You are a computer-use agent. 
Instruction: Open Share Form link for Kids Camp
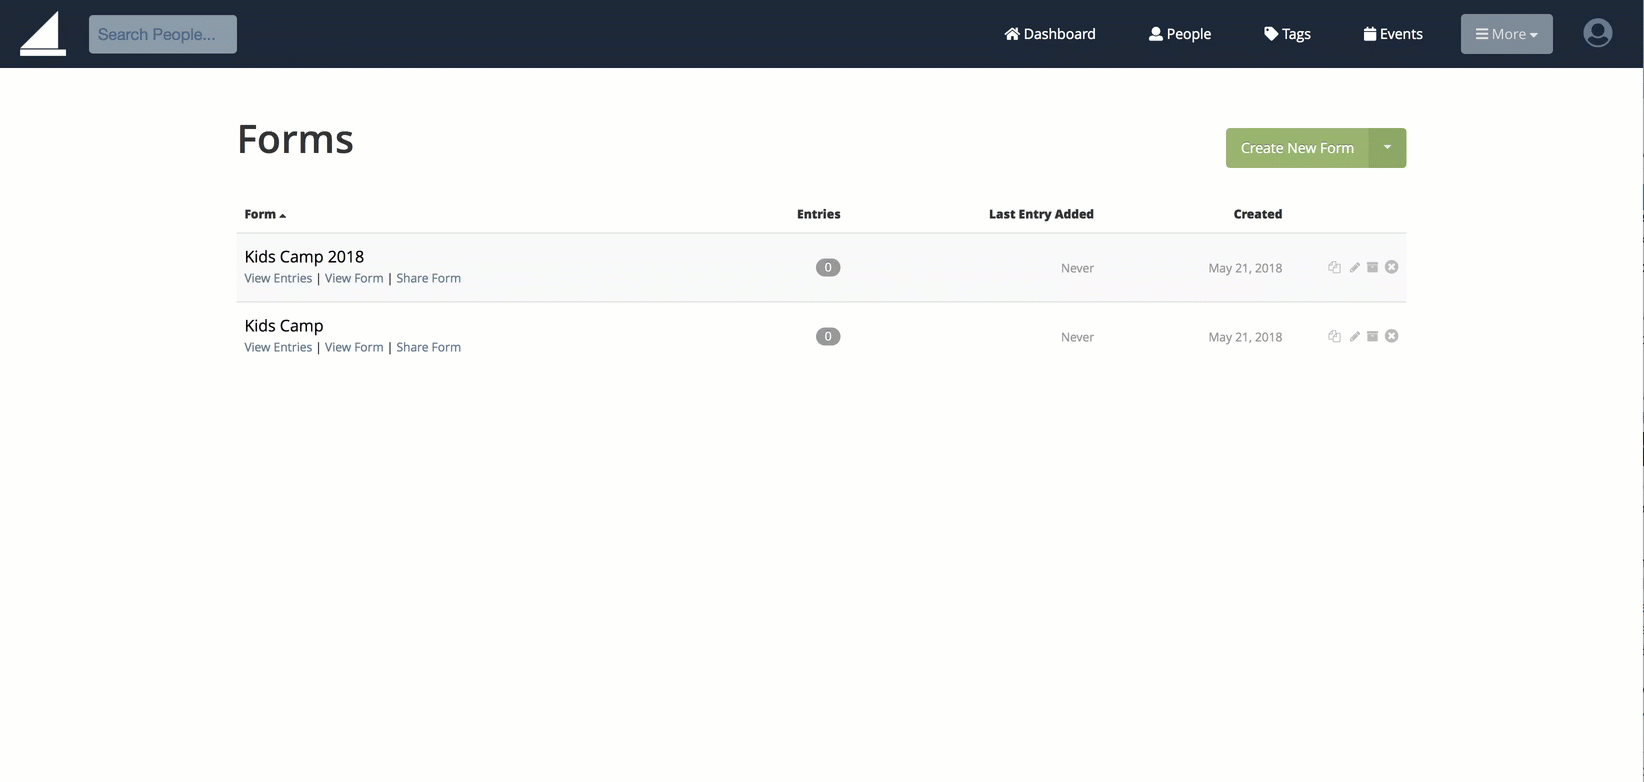point(428,347)
